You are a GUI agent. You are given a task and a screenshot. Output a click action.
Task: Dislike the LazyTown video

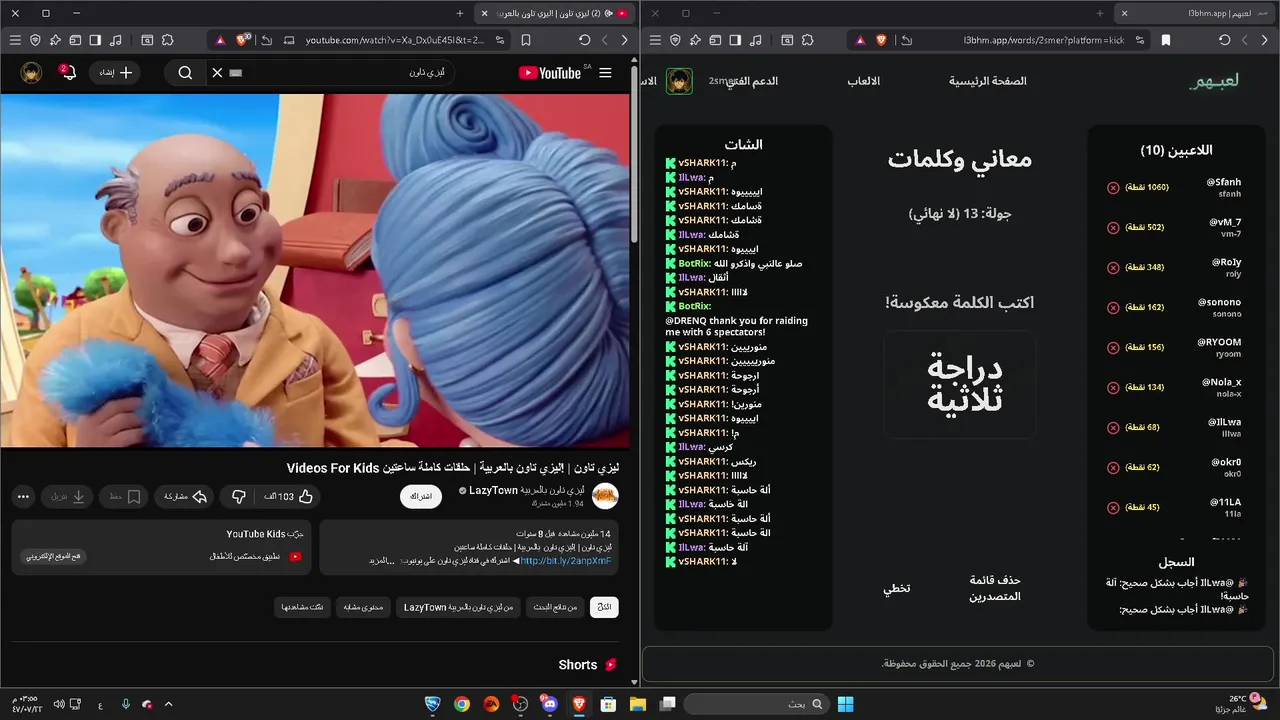click(x=239, y=496)
